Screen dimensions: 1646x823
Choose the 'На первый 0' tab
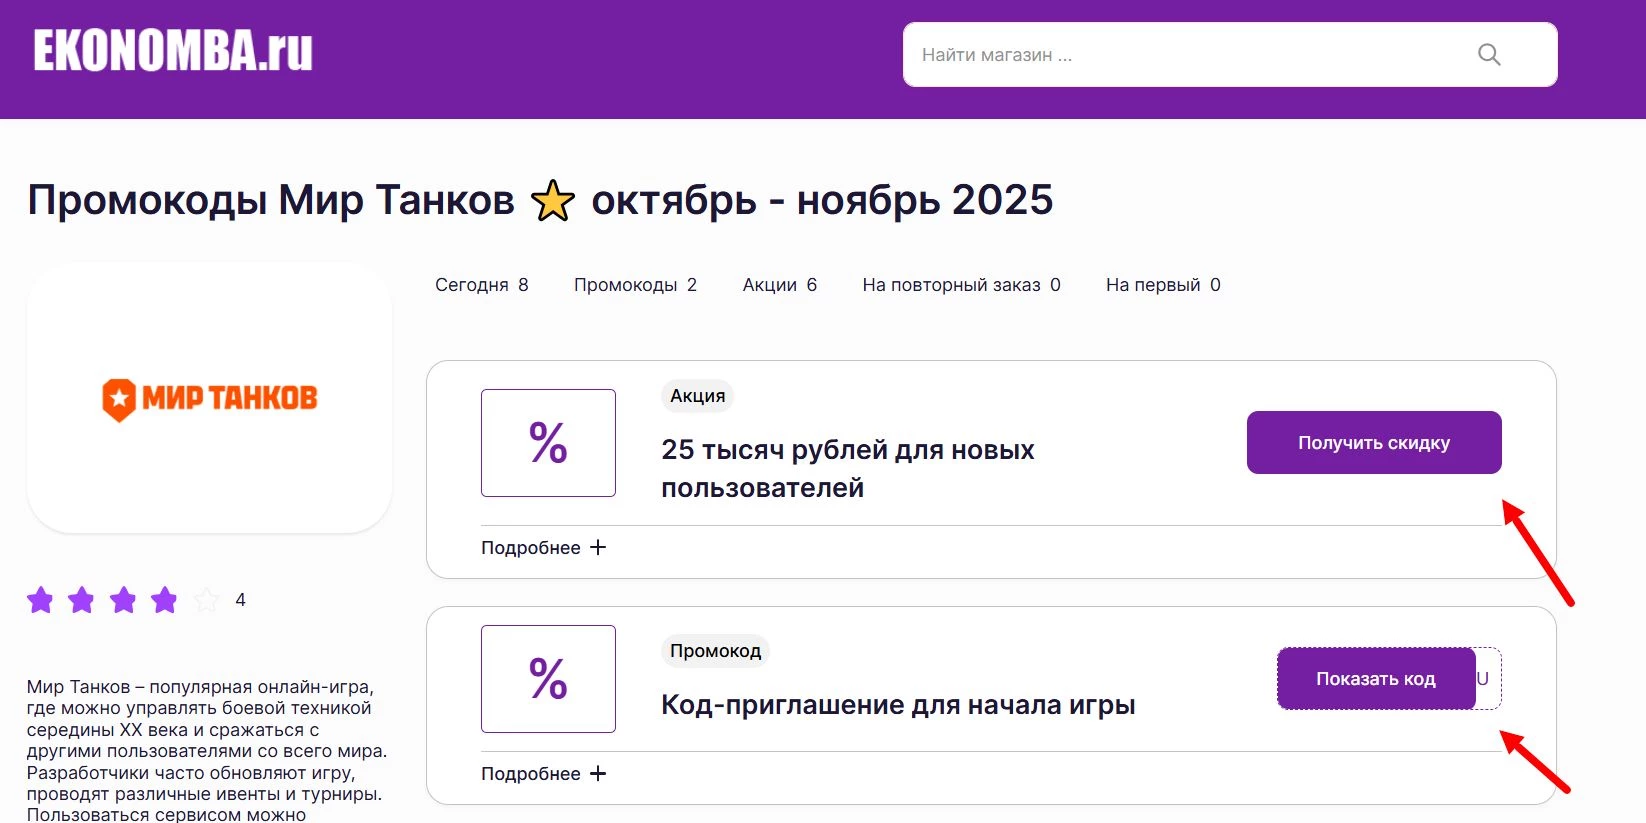coord(1163,285)
